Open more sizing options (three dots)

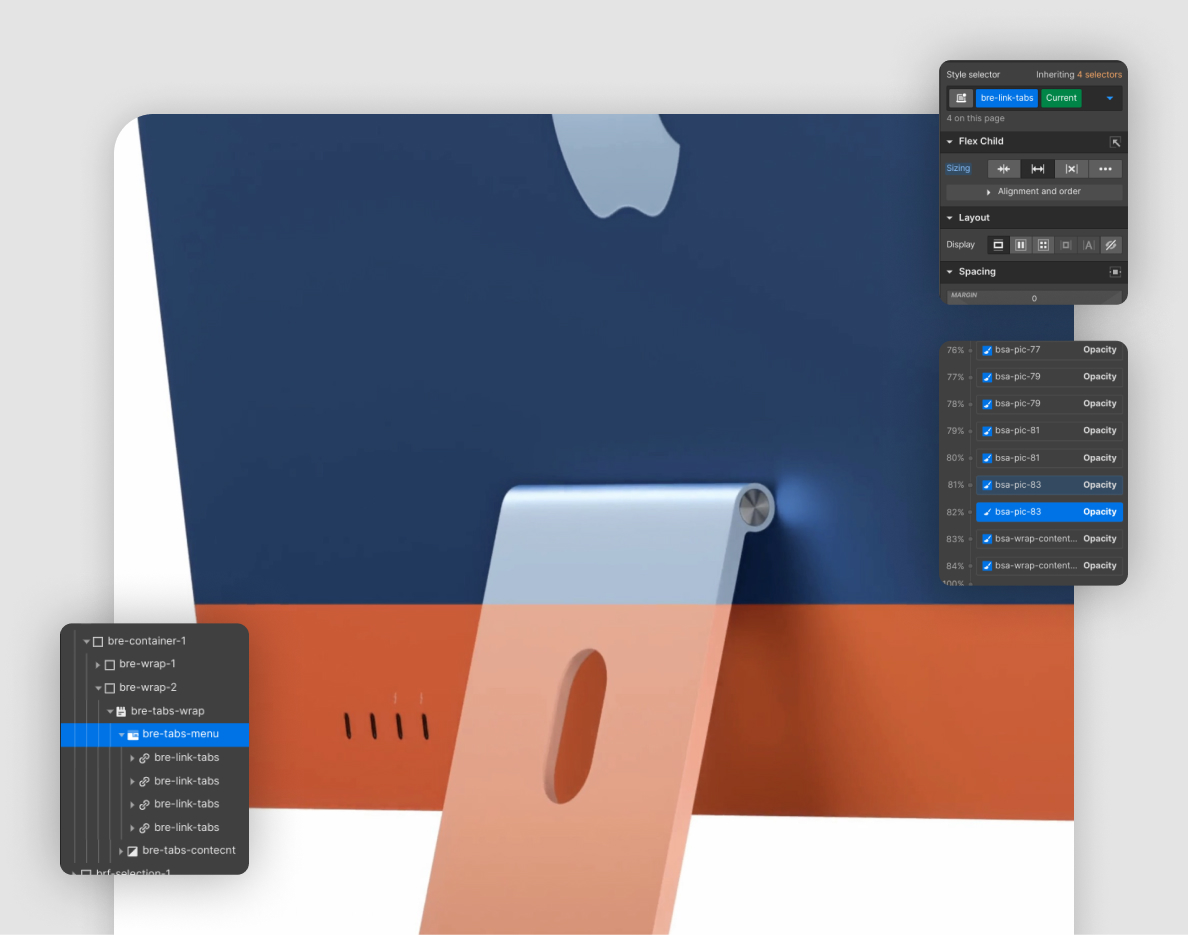(x=1106, y=169)
